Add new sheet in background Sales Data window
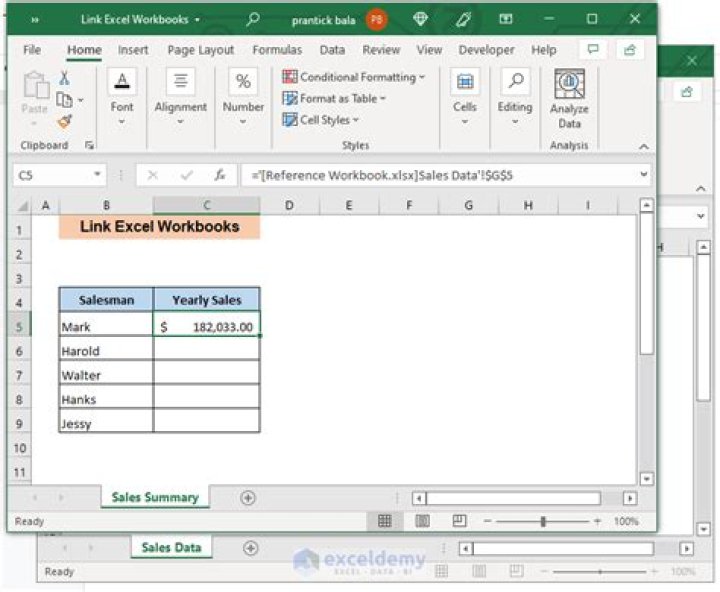Viewport: 720px width, 592px height. click(x=251, y=548)
